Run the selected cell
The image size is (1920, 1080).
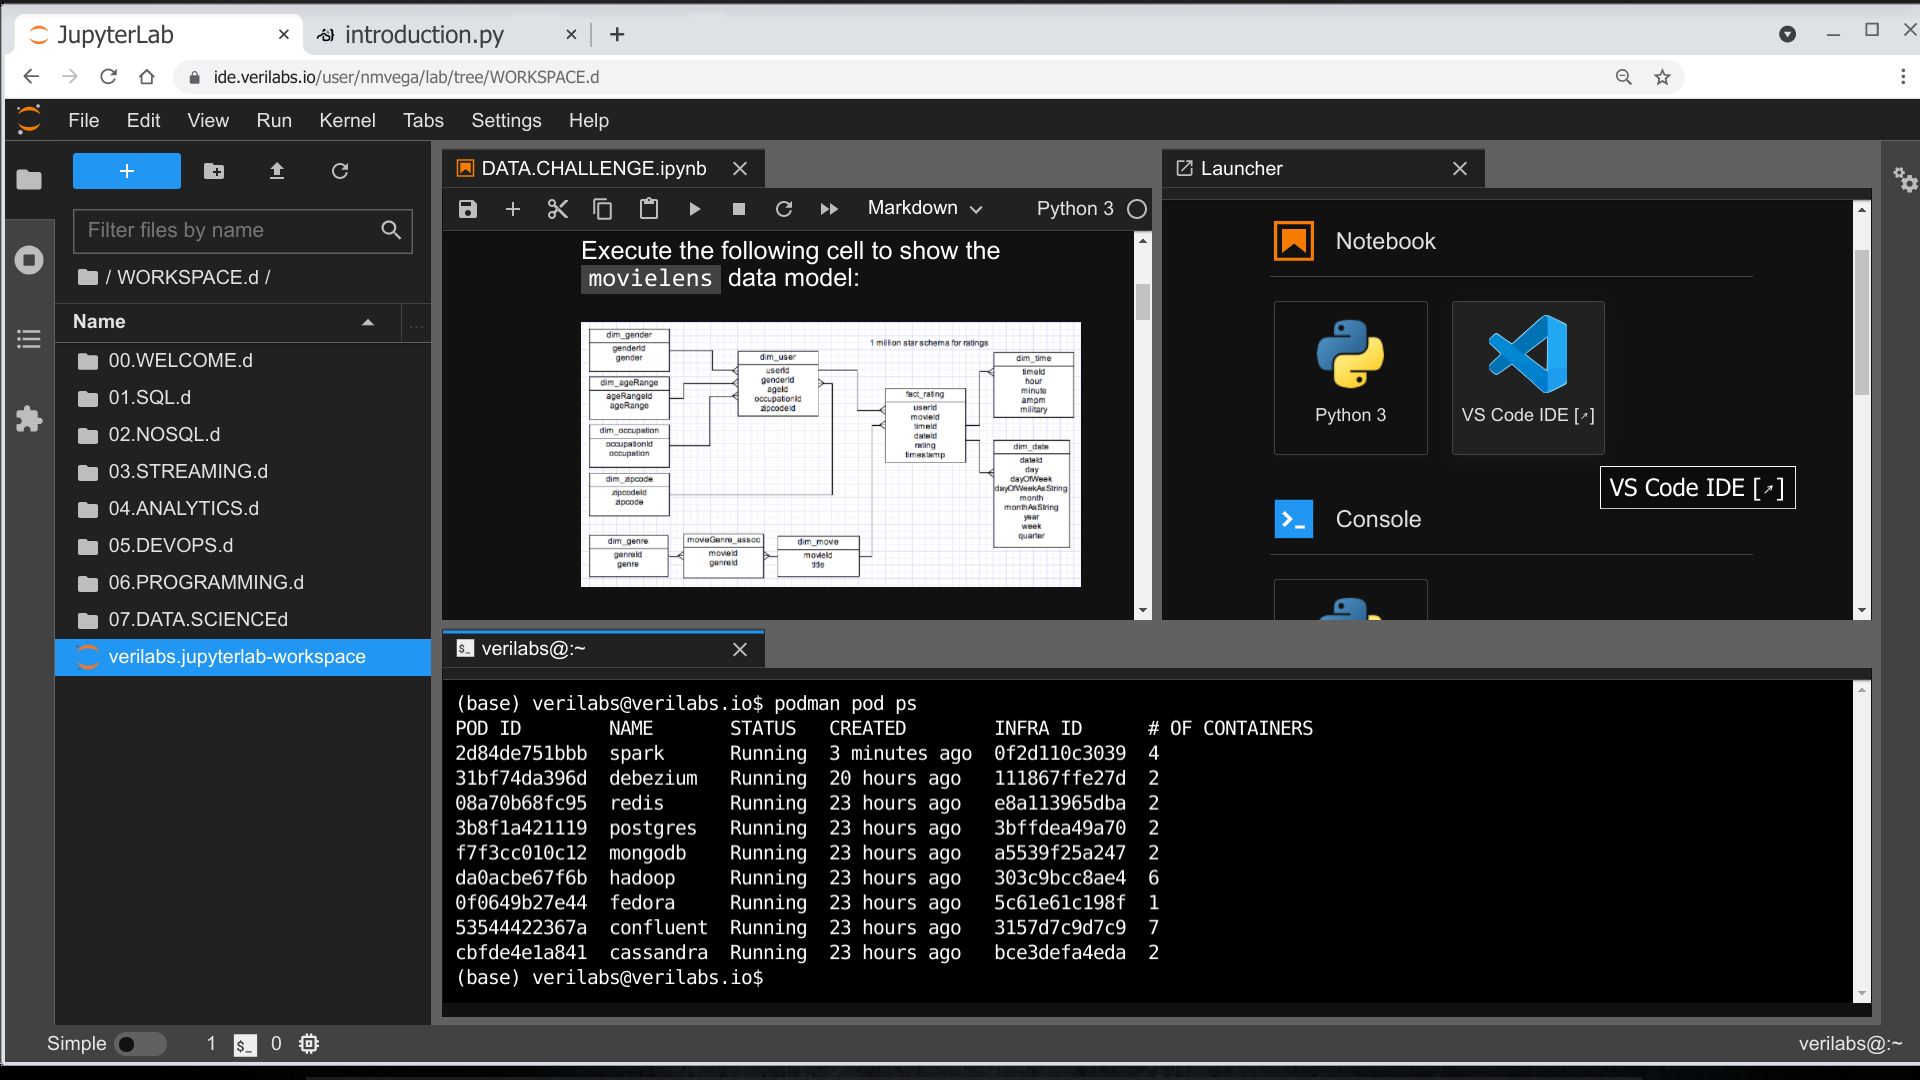[694, 209]
